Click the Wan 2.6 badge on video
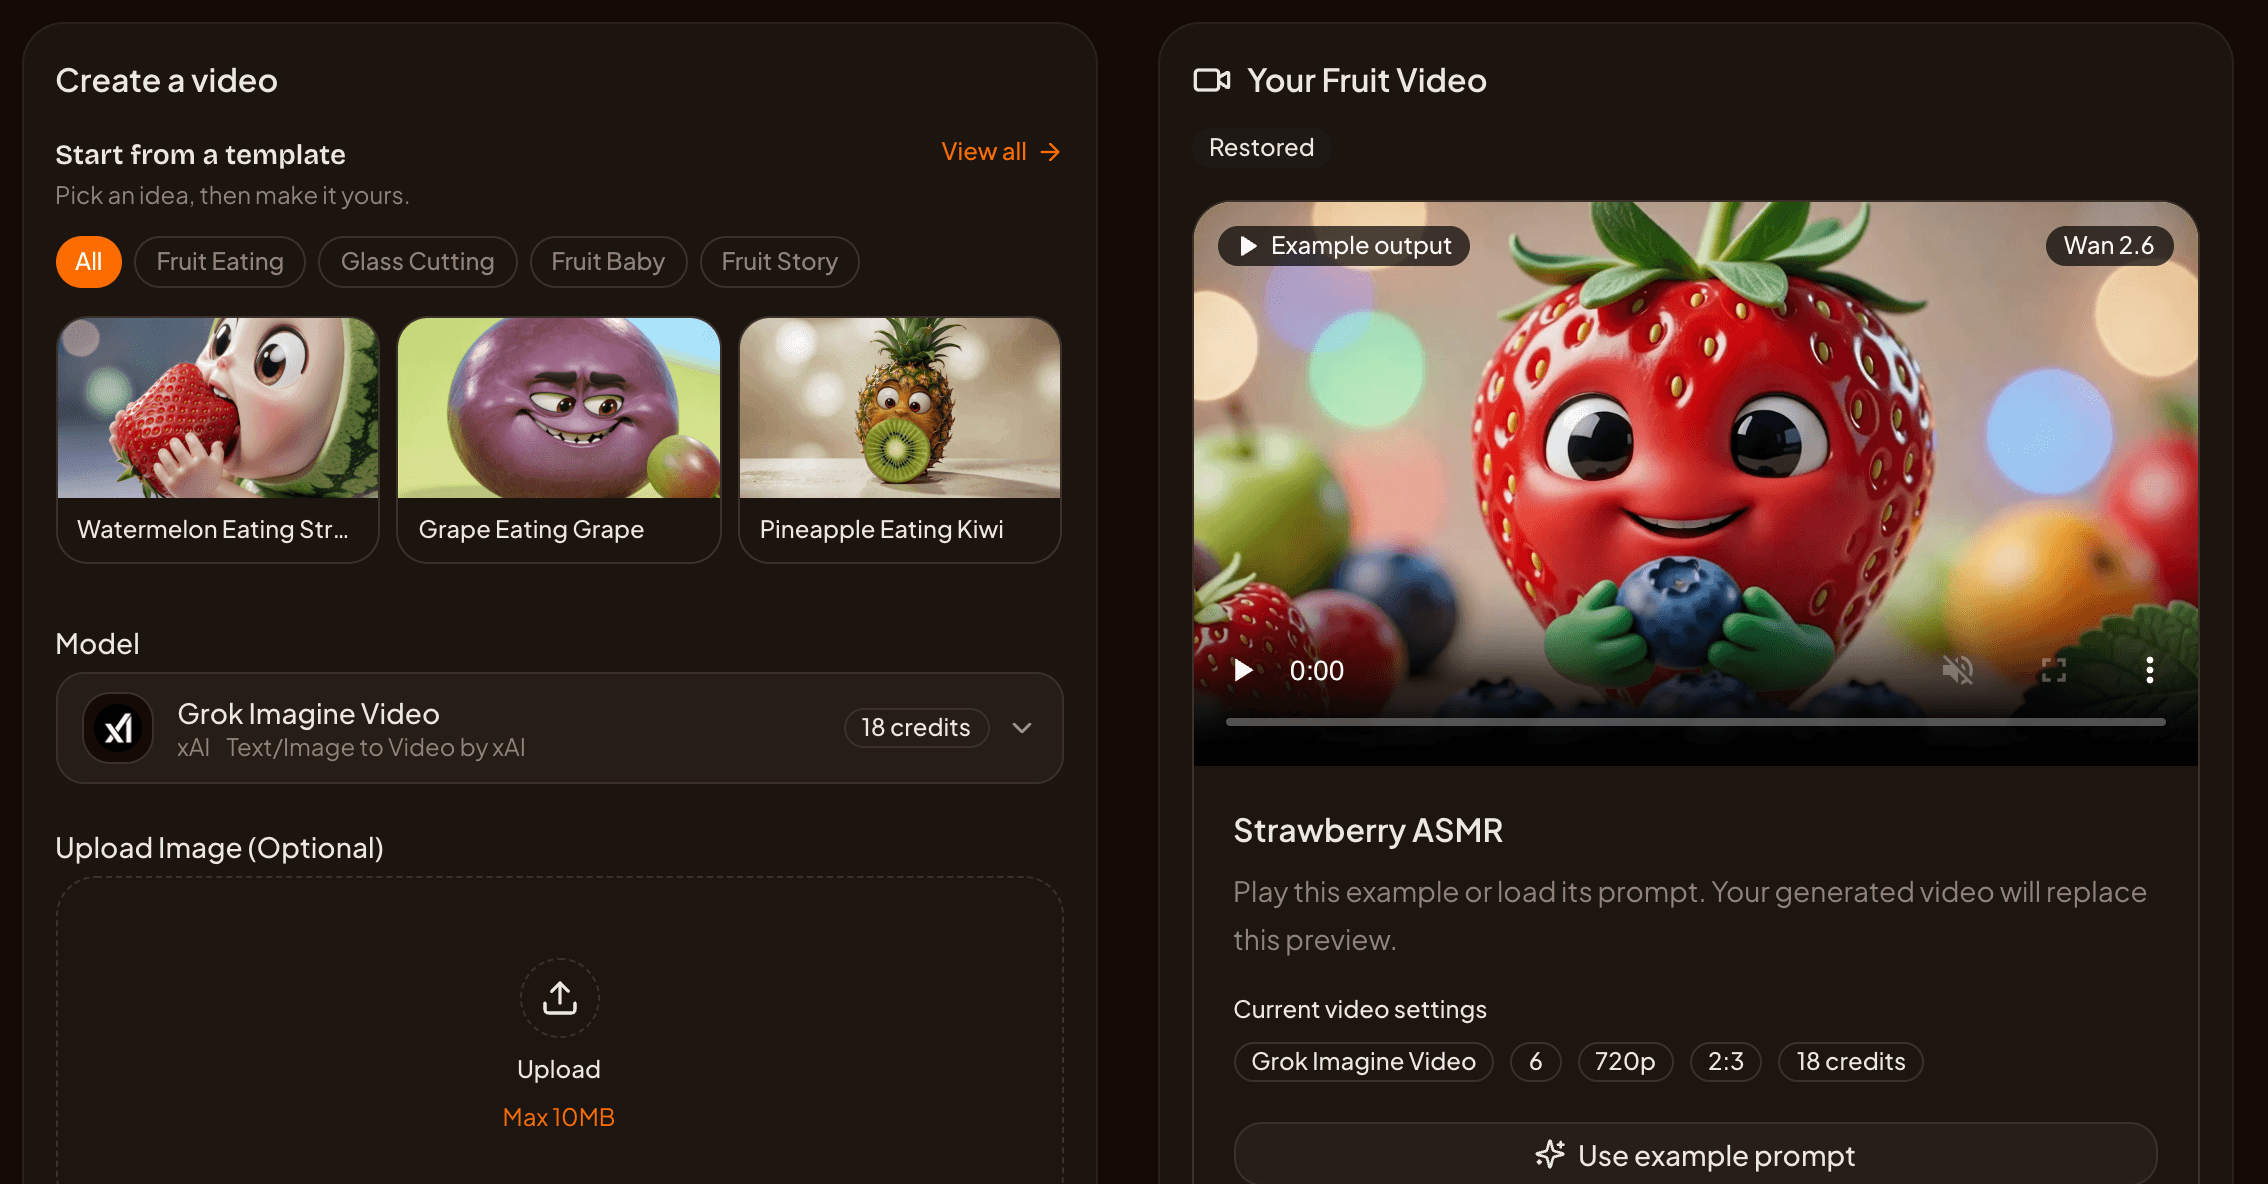This screenshot has width=2268, height=1184. coord(2109,246)
